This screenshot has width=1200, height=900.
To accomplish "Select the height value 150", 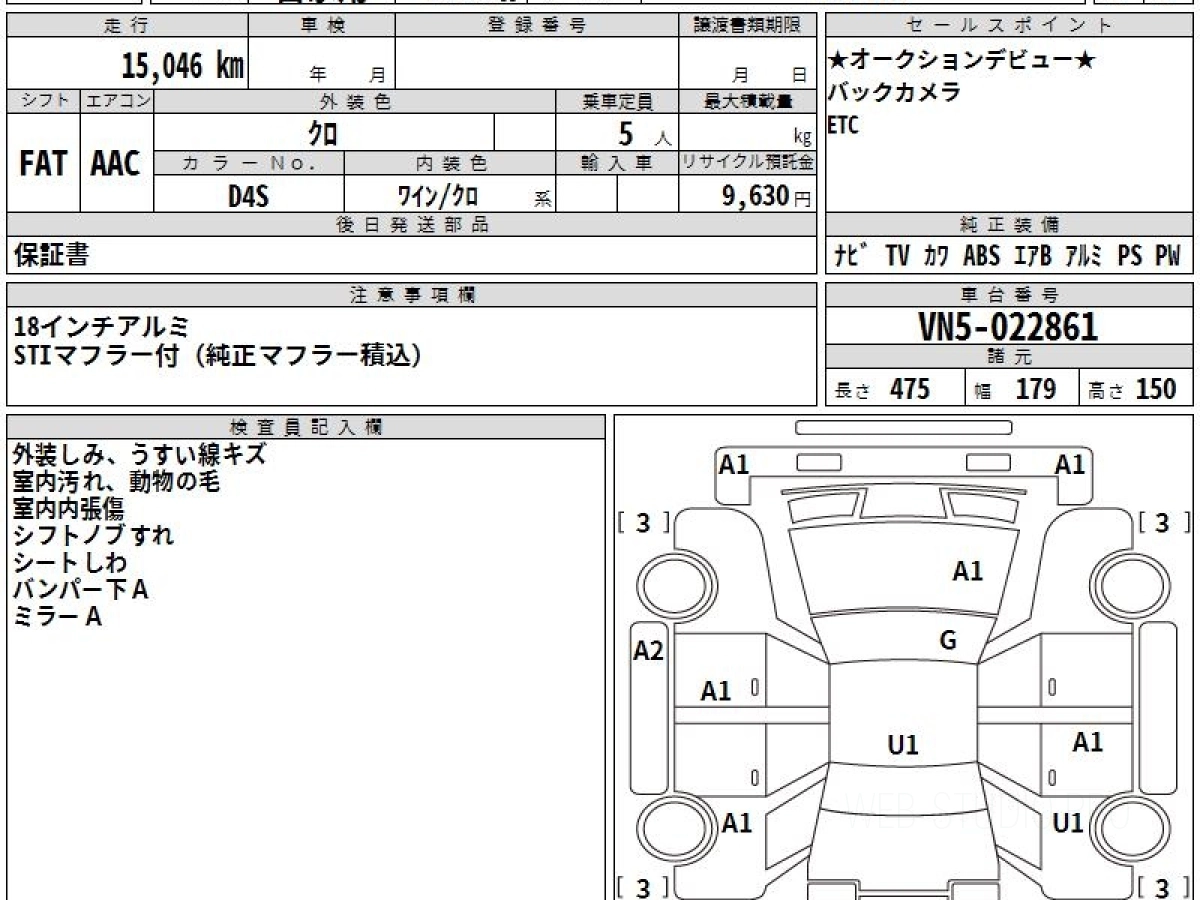I will [1156, 389].
